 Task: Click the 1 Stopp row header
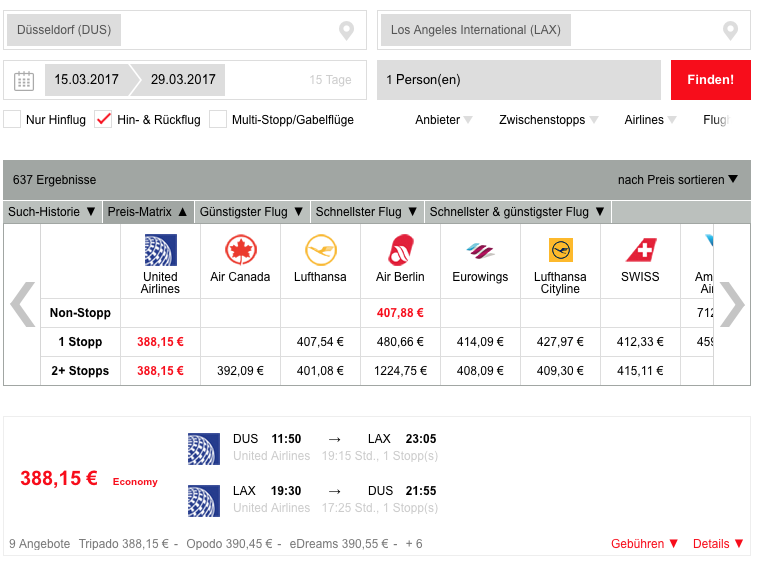point(80,342)
